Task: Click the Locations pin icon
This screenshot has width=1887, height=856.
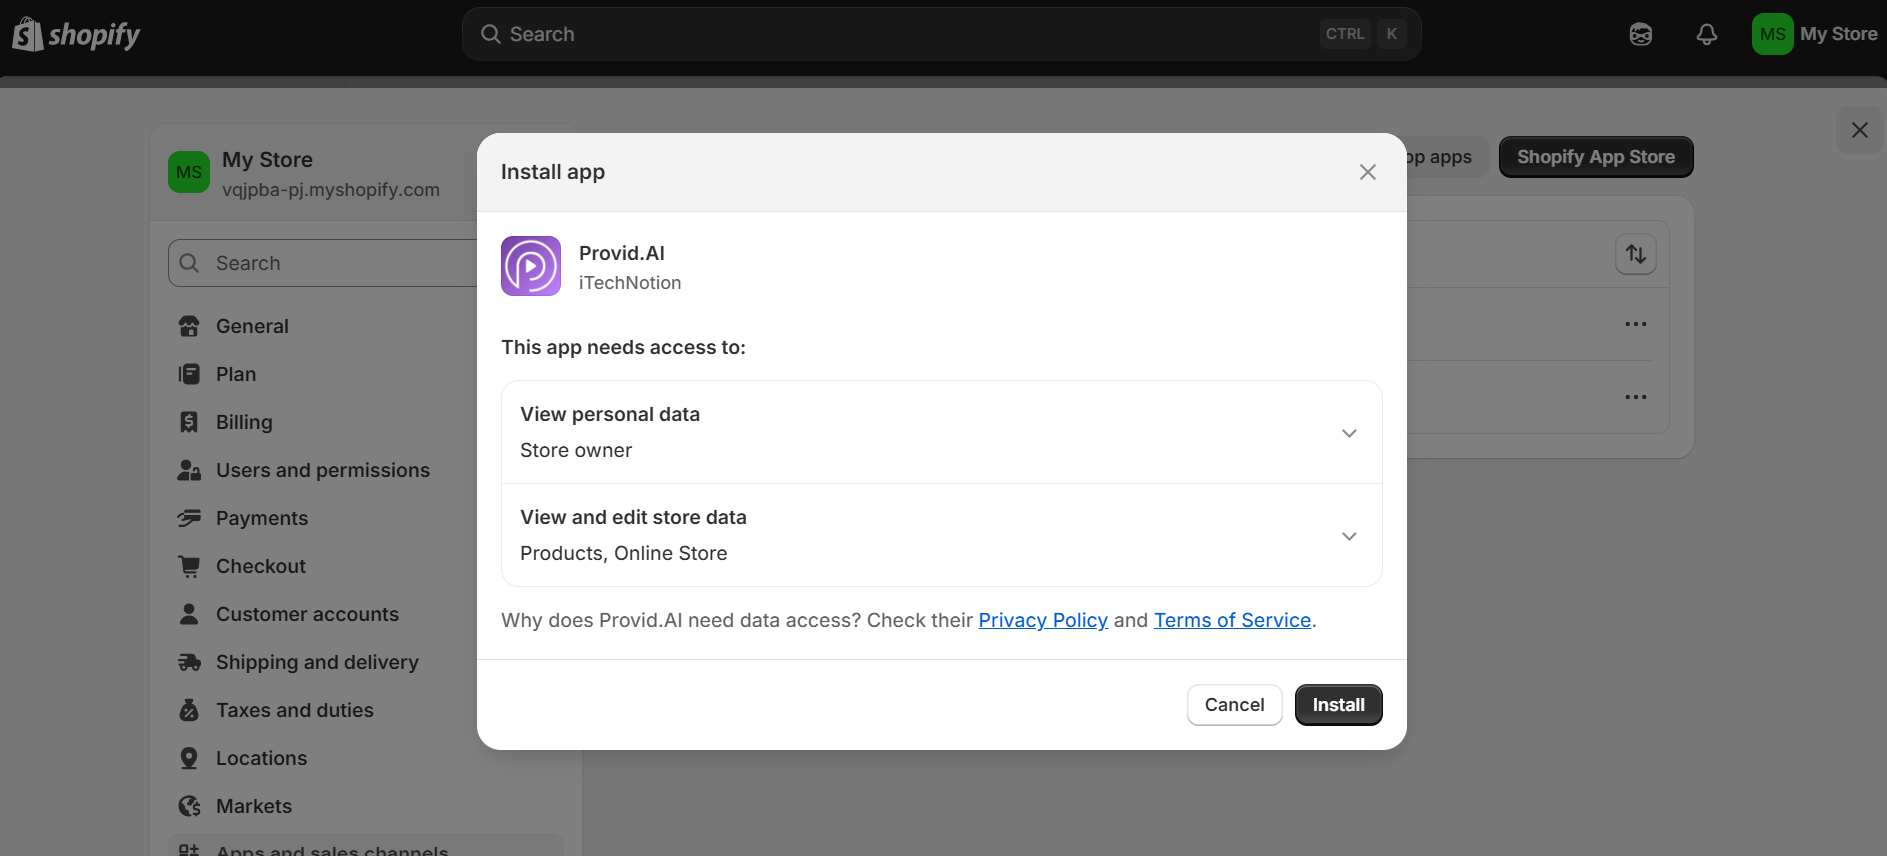Action: pyautogui.click(x=189, y=758)
